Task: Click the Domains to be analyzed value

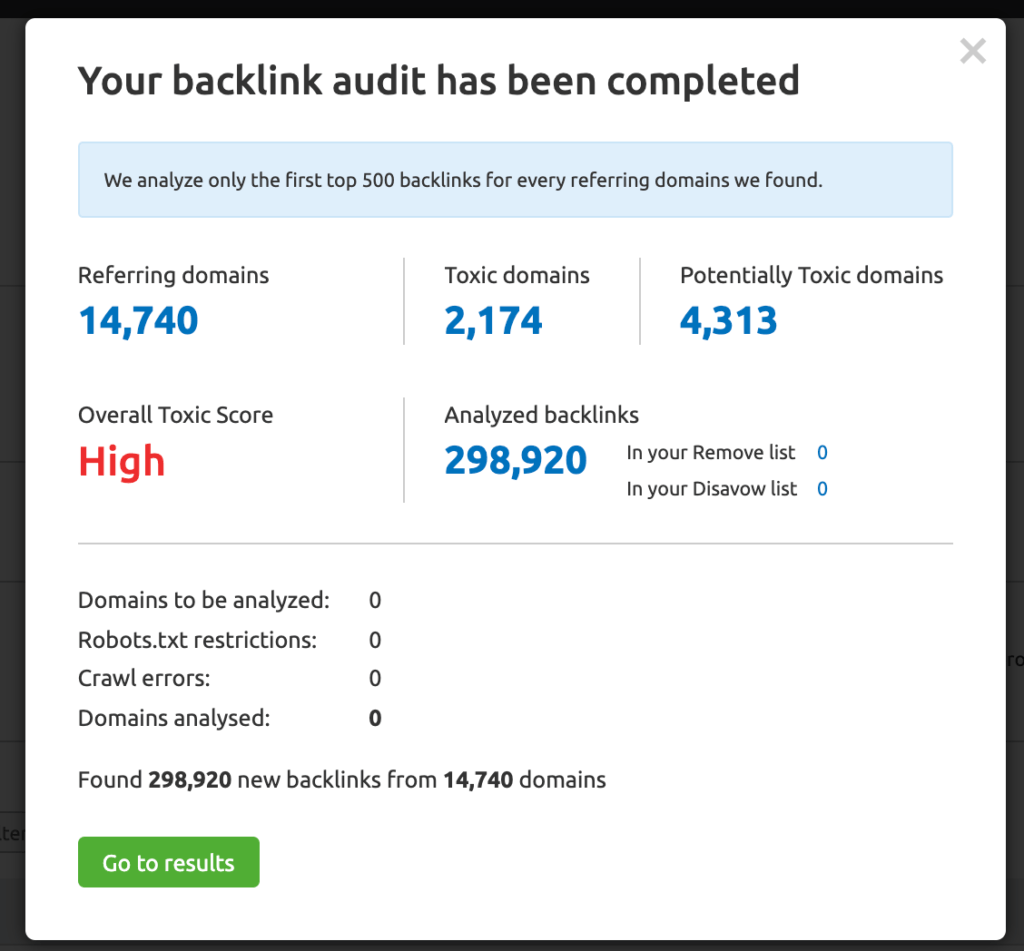Action: pos(375,600)
